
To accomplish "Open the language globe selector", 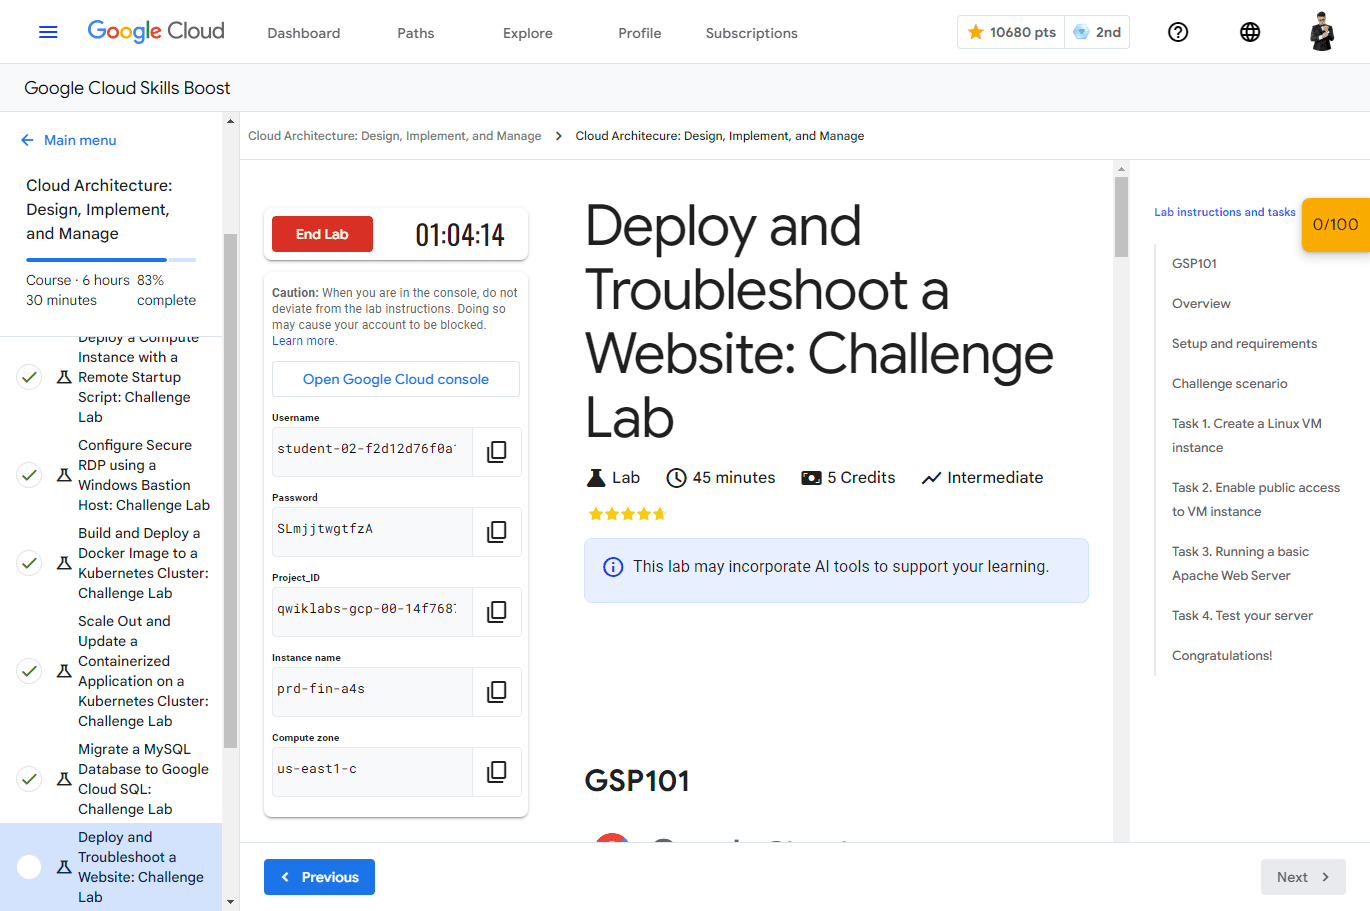I will [x=1249, y=32].
